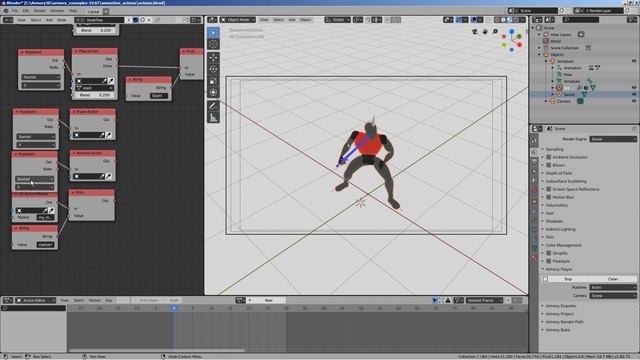This screenshot has width=640, height=360.
Task: Expand the Armory Project panel
Action: (559, 314)
